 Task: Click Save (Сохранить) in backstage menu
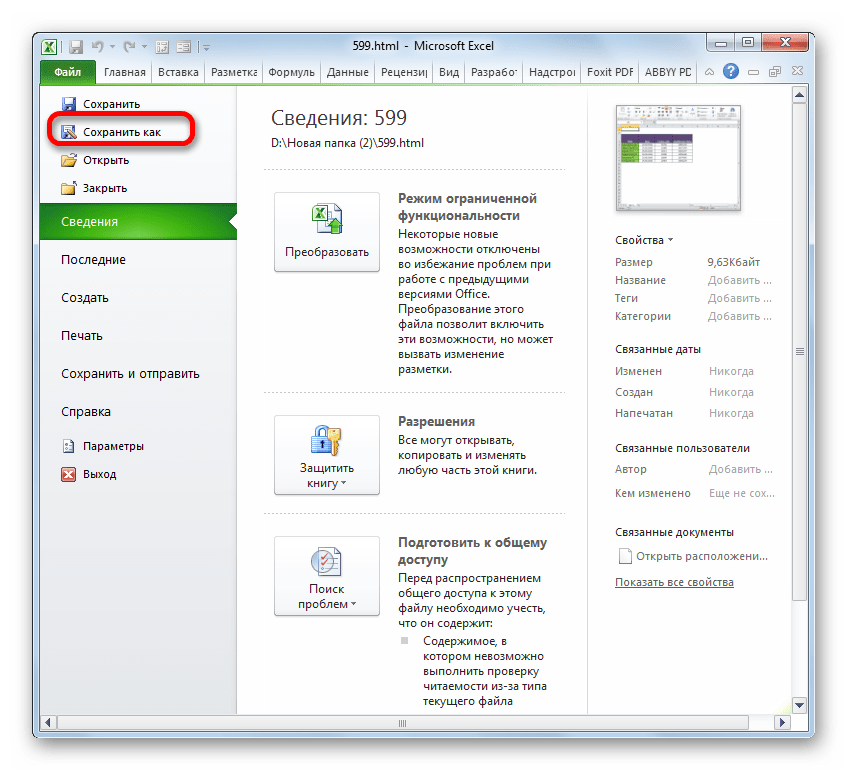point(101,104)
